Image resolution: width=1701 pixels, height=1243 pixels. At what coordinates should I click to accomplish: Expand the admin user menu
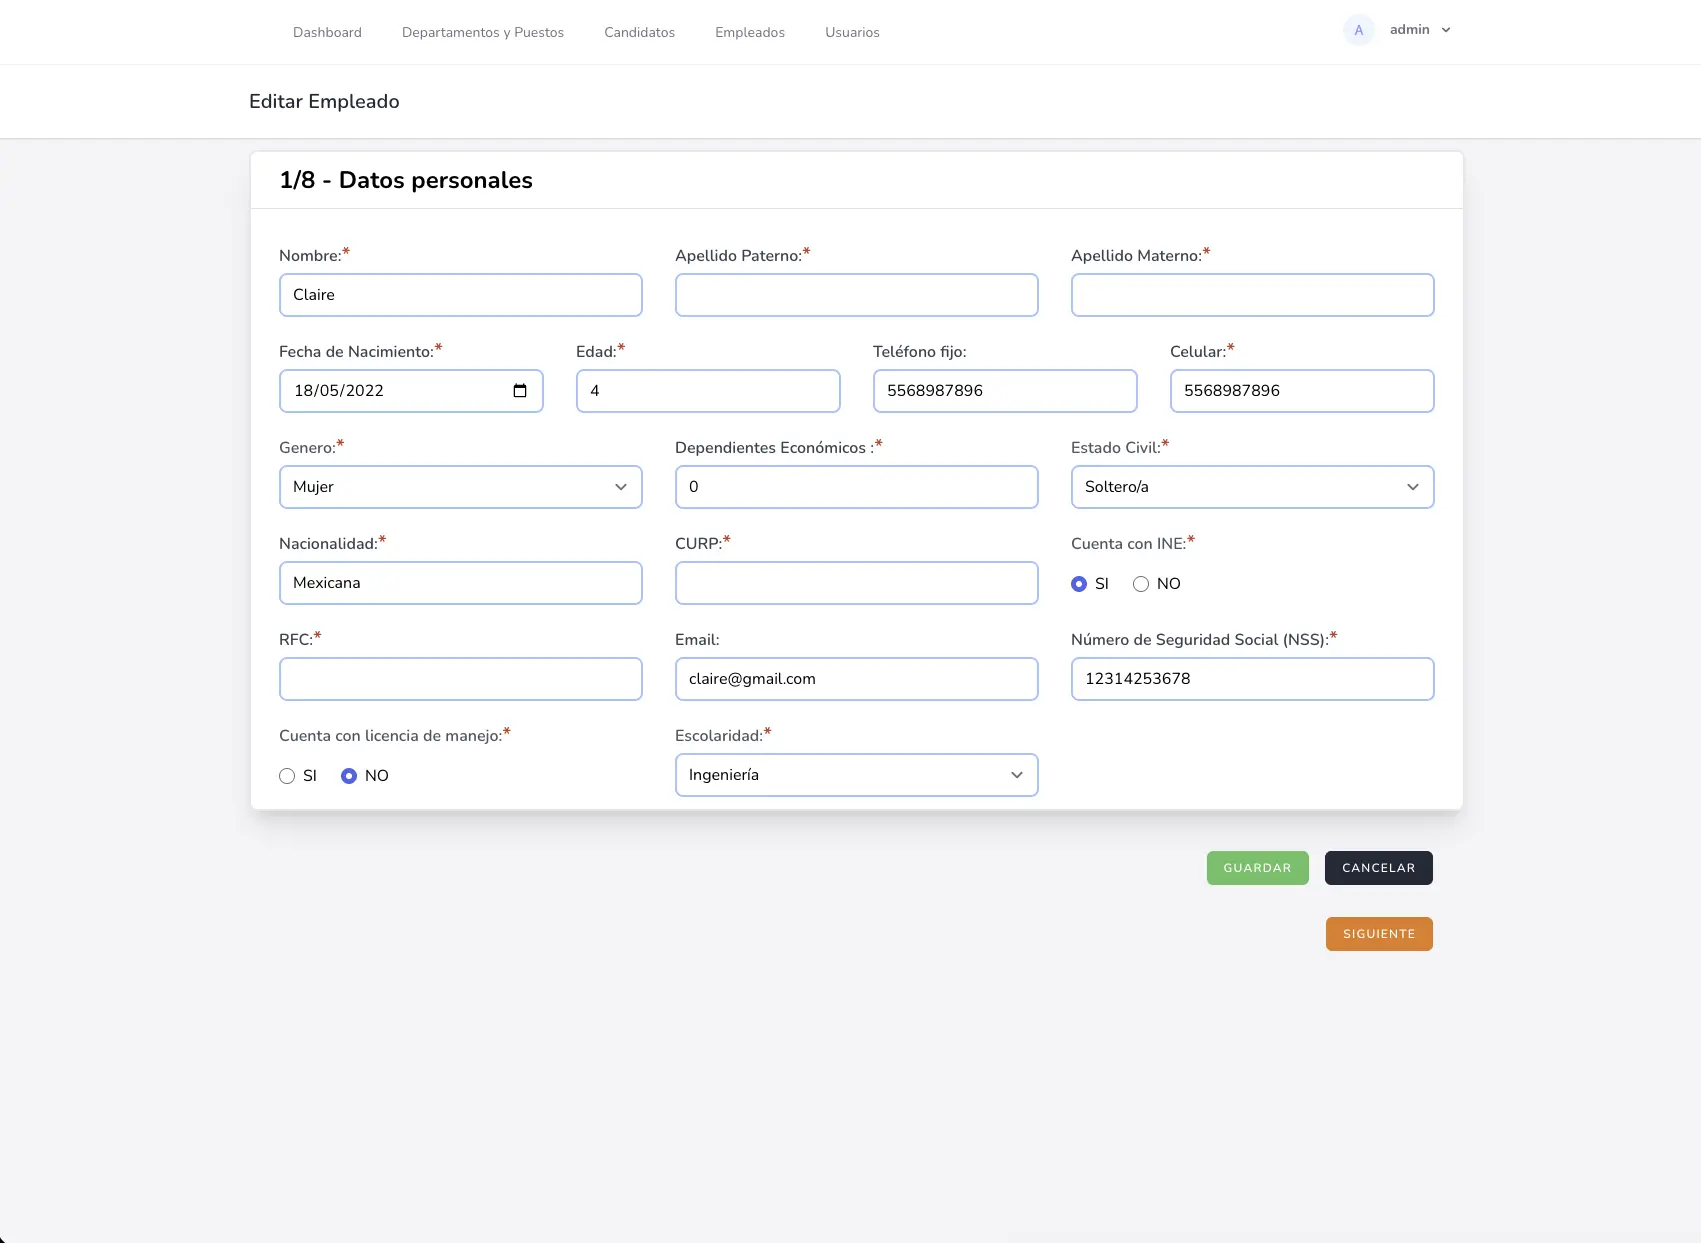tap(1420, 30)
